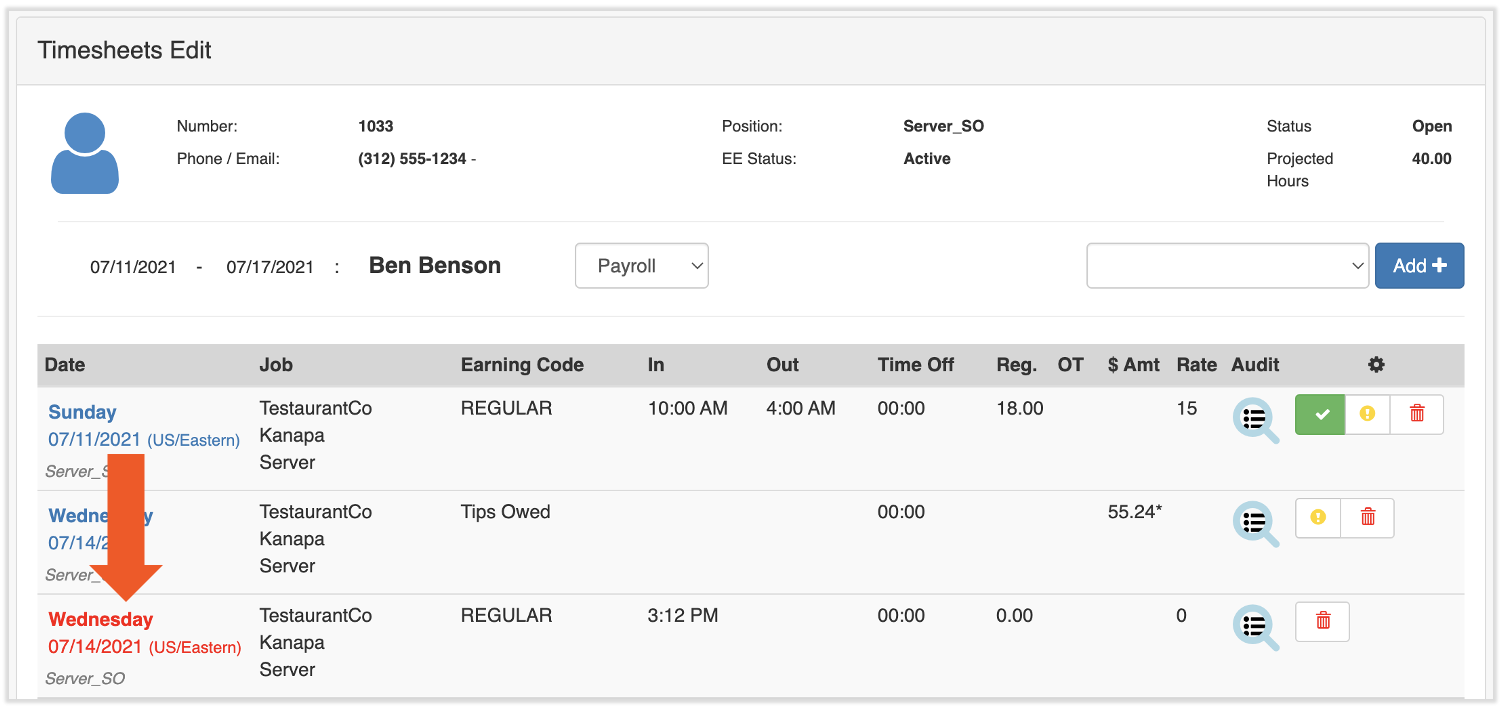
Task: Delete the Sunday timesheet entry
Action: click(1417, 413)
